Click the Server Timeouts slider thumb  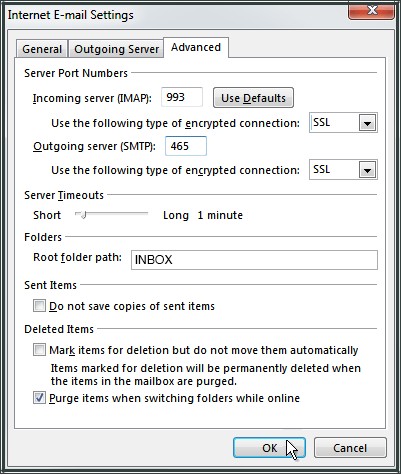[x=83, y=214]
